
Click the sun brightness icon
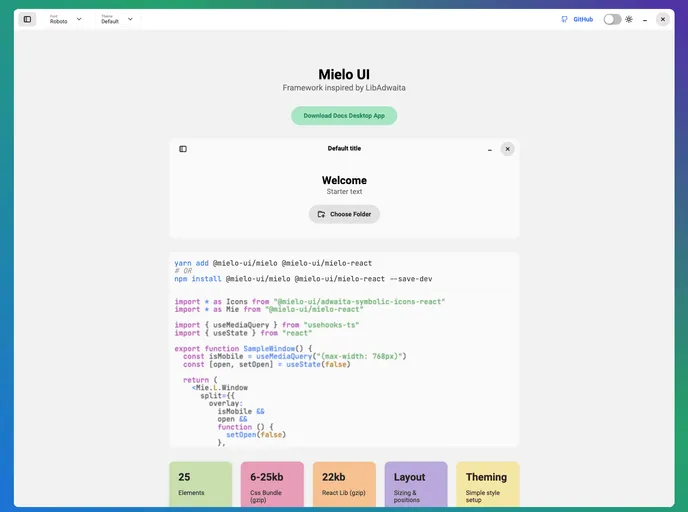(629, 19)
